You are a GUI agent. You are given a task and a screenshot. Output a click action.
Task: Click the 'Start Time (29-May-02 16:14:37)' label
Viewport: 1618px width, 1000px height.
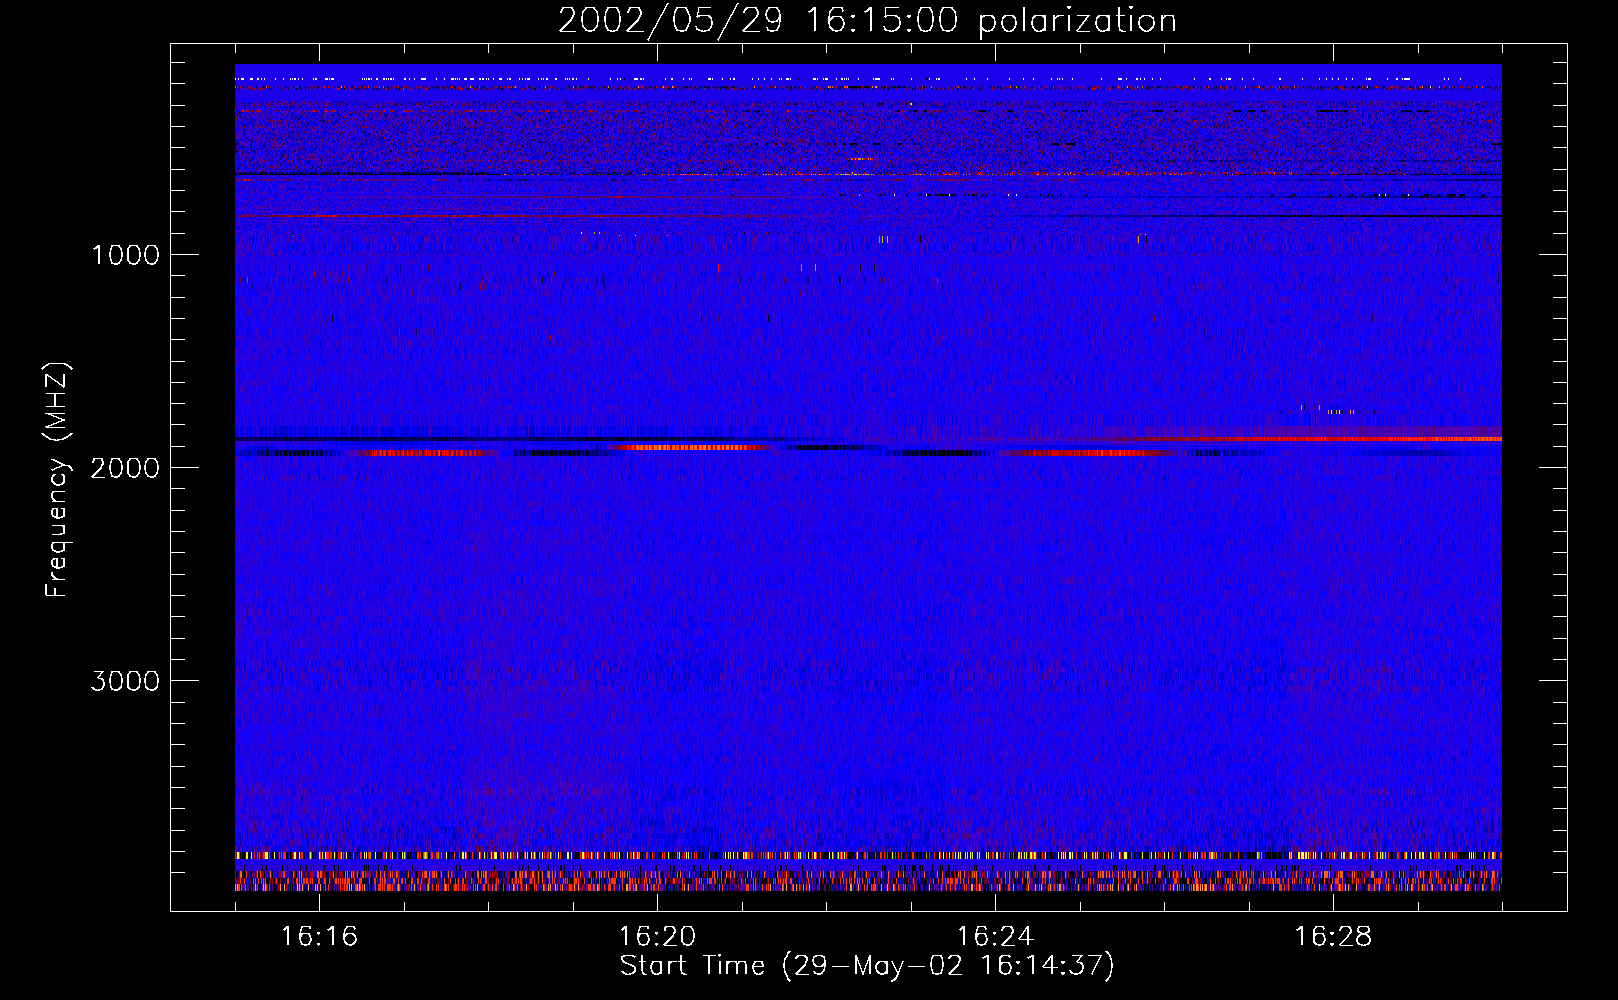pyautogui.click(x=867, y=966)
